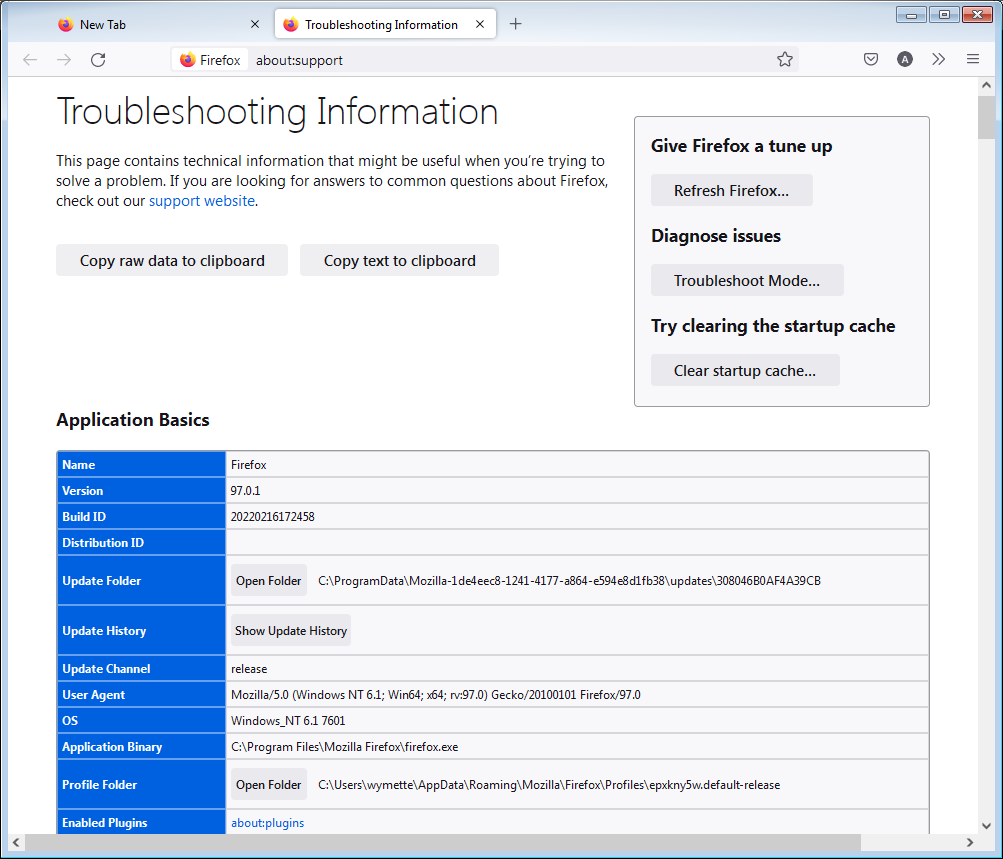The height and width of the screenshot is (859, 1003).
Task: Click the profile folder path text
Action: (x=549, y=785)
